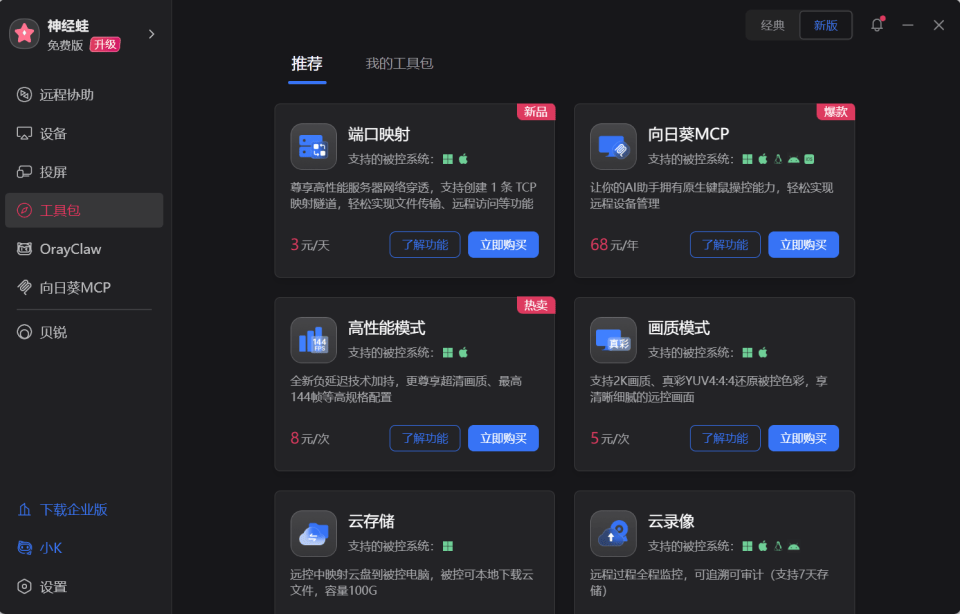Click the Apple icon under 画质模式
The width and height of the screenshot is (960, 614).
(763, 353)
